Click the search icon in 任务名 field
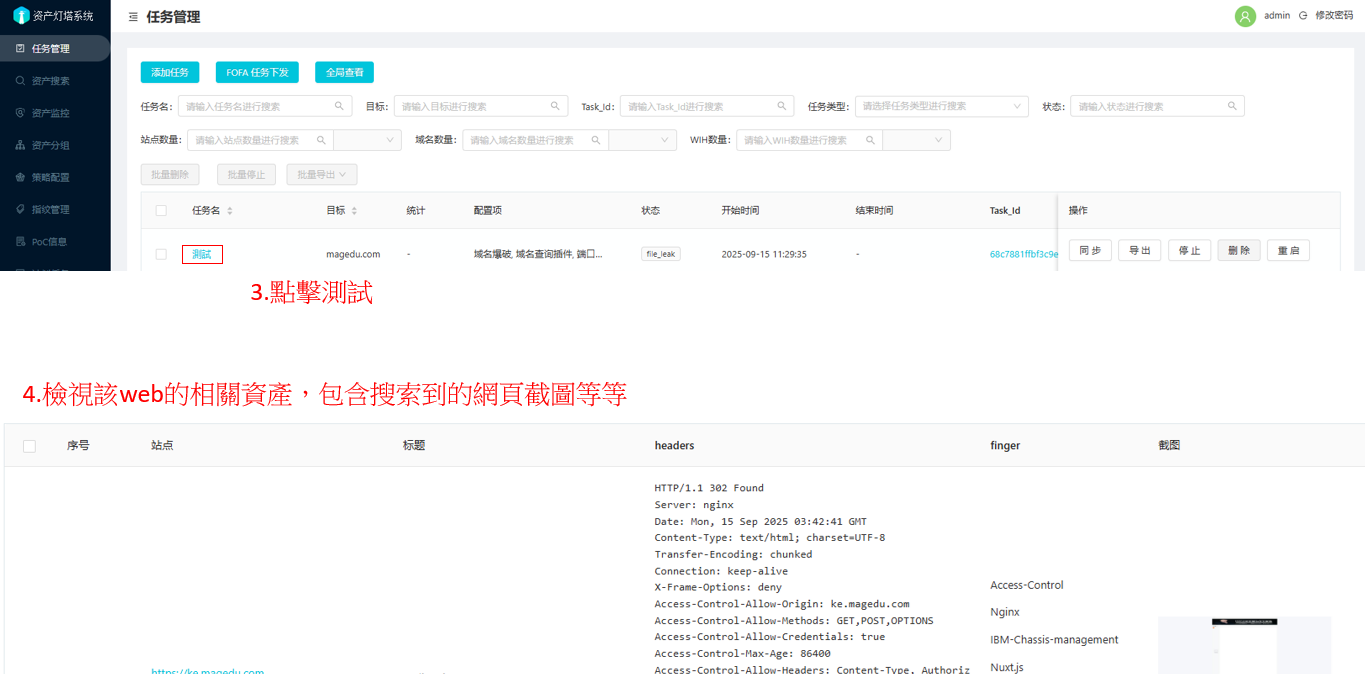The height and width of the screenshot is (674, 1365). pos(339,106)
